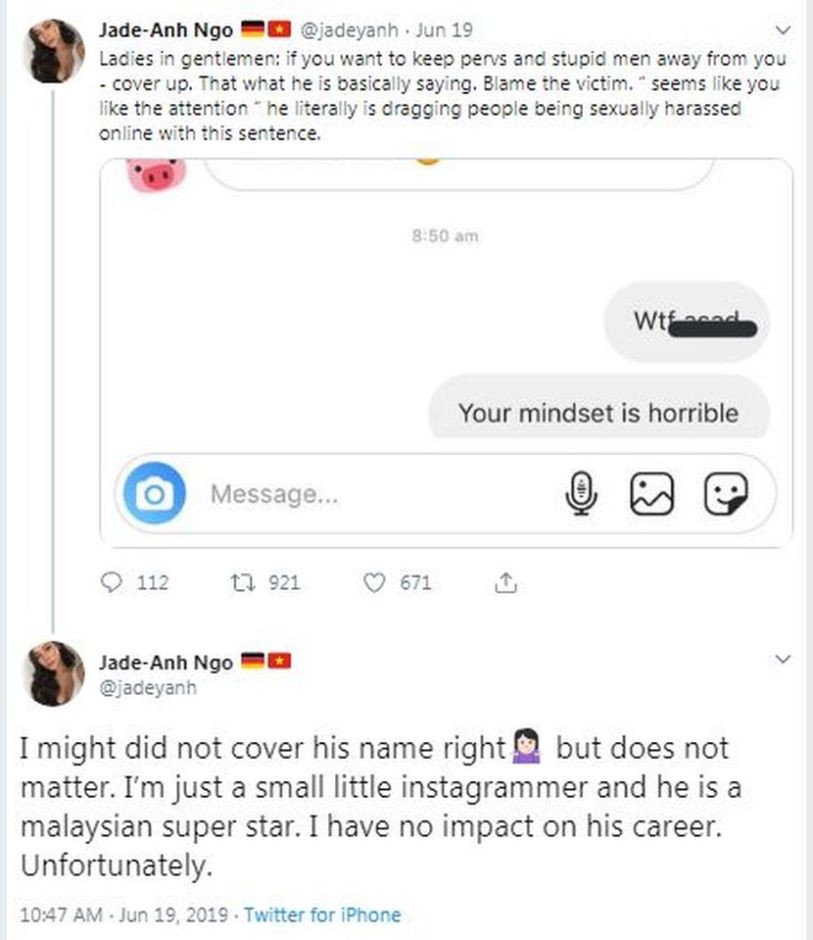Open the second tweet's chevron menu
This screenshot has width=813, height=940.
pos(783,659)
